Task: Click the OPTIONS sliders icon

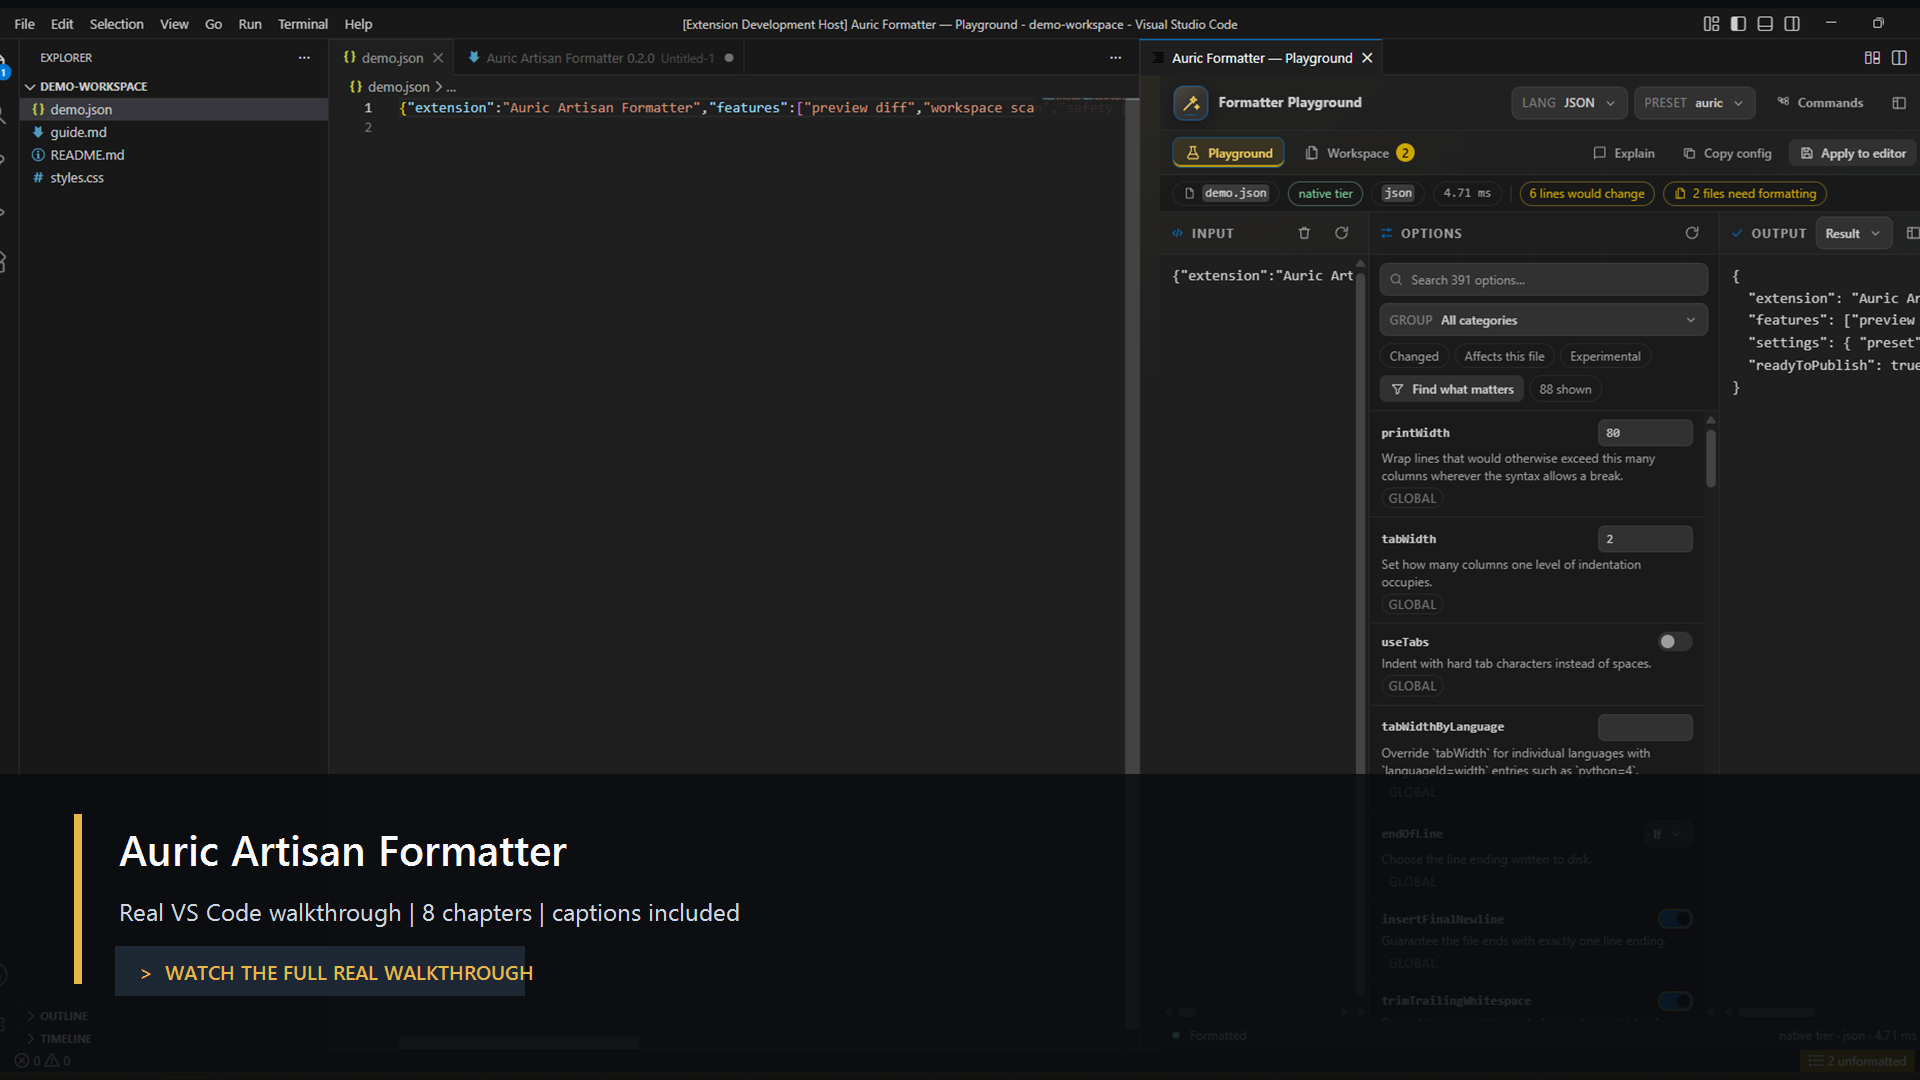Action: coord(1387,233)
